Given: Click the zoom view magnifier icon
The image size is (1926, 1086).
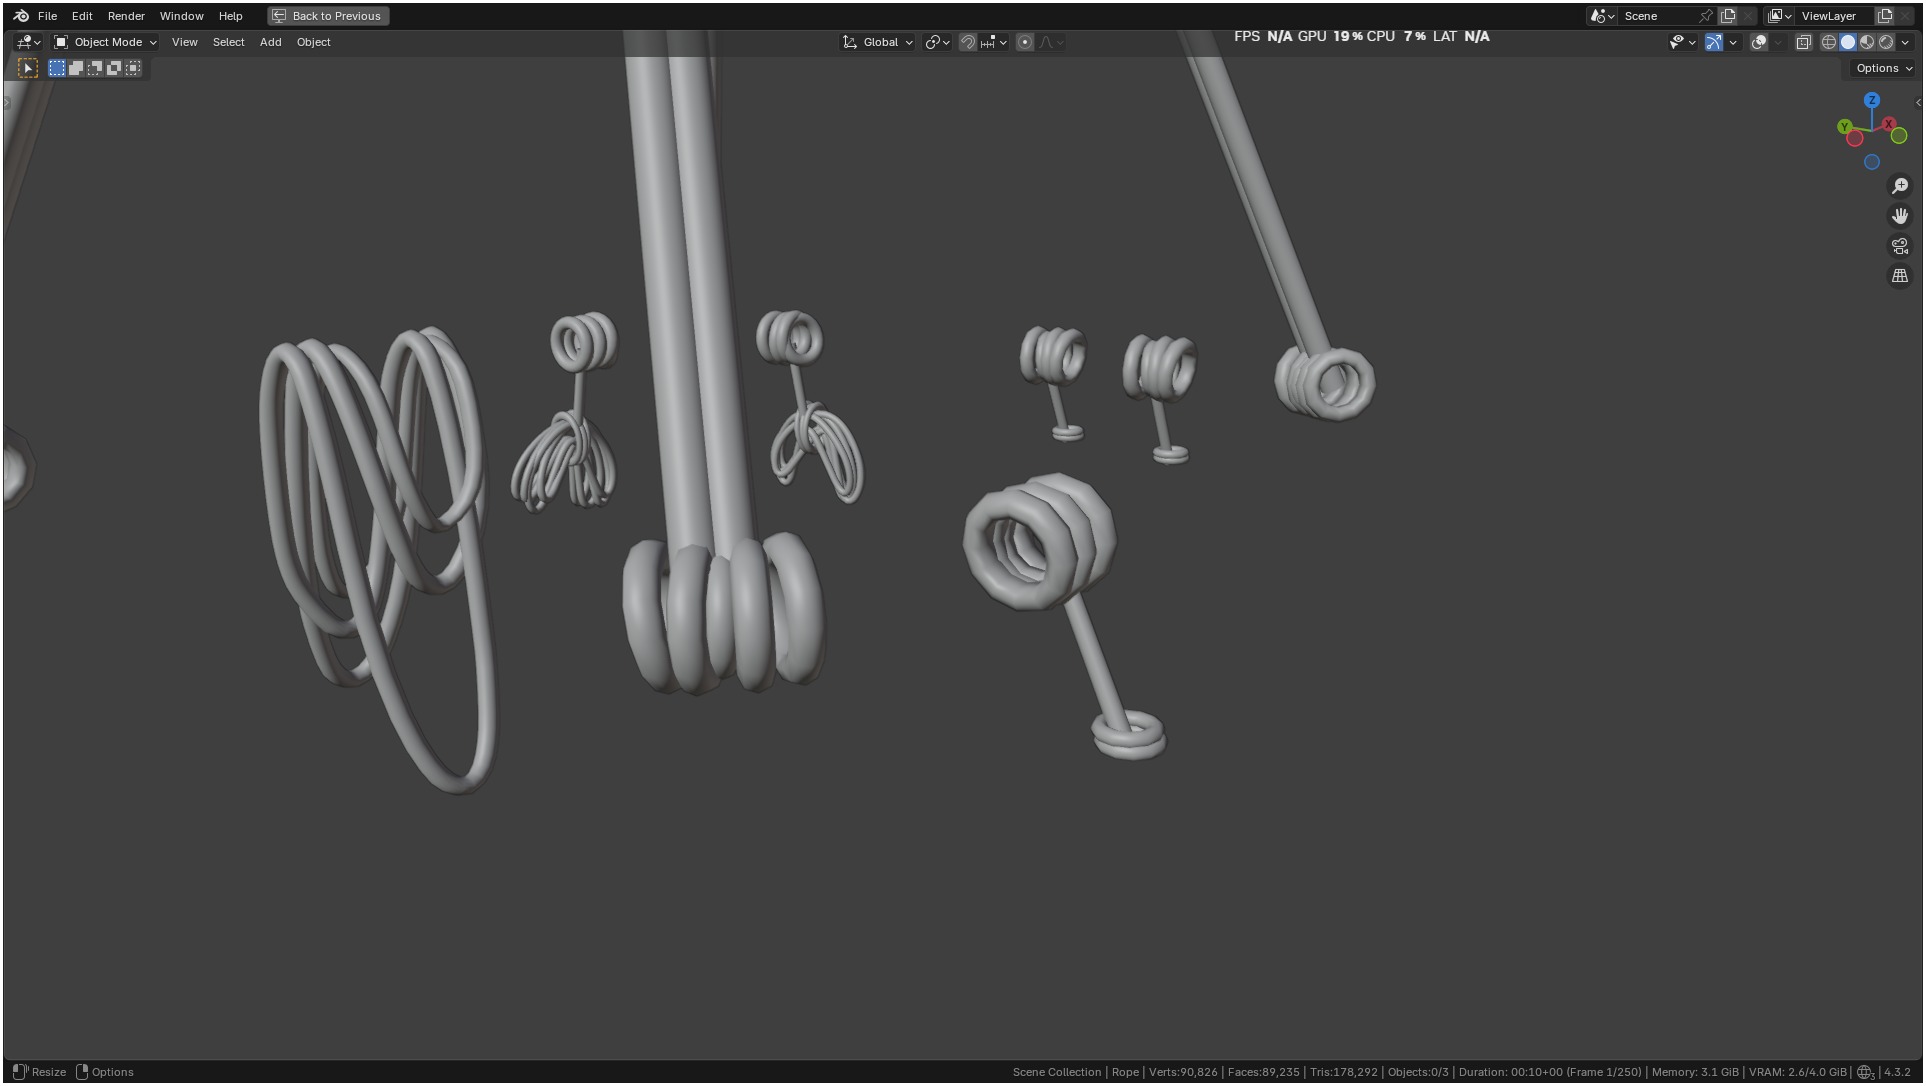Looking at the screenshot, I should click(1900, 186).
